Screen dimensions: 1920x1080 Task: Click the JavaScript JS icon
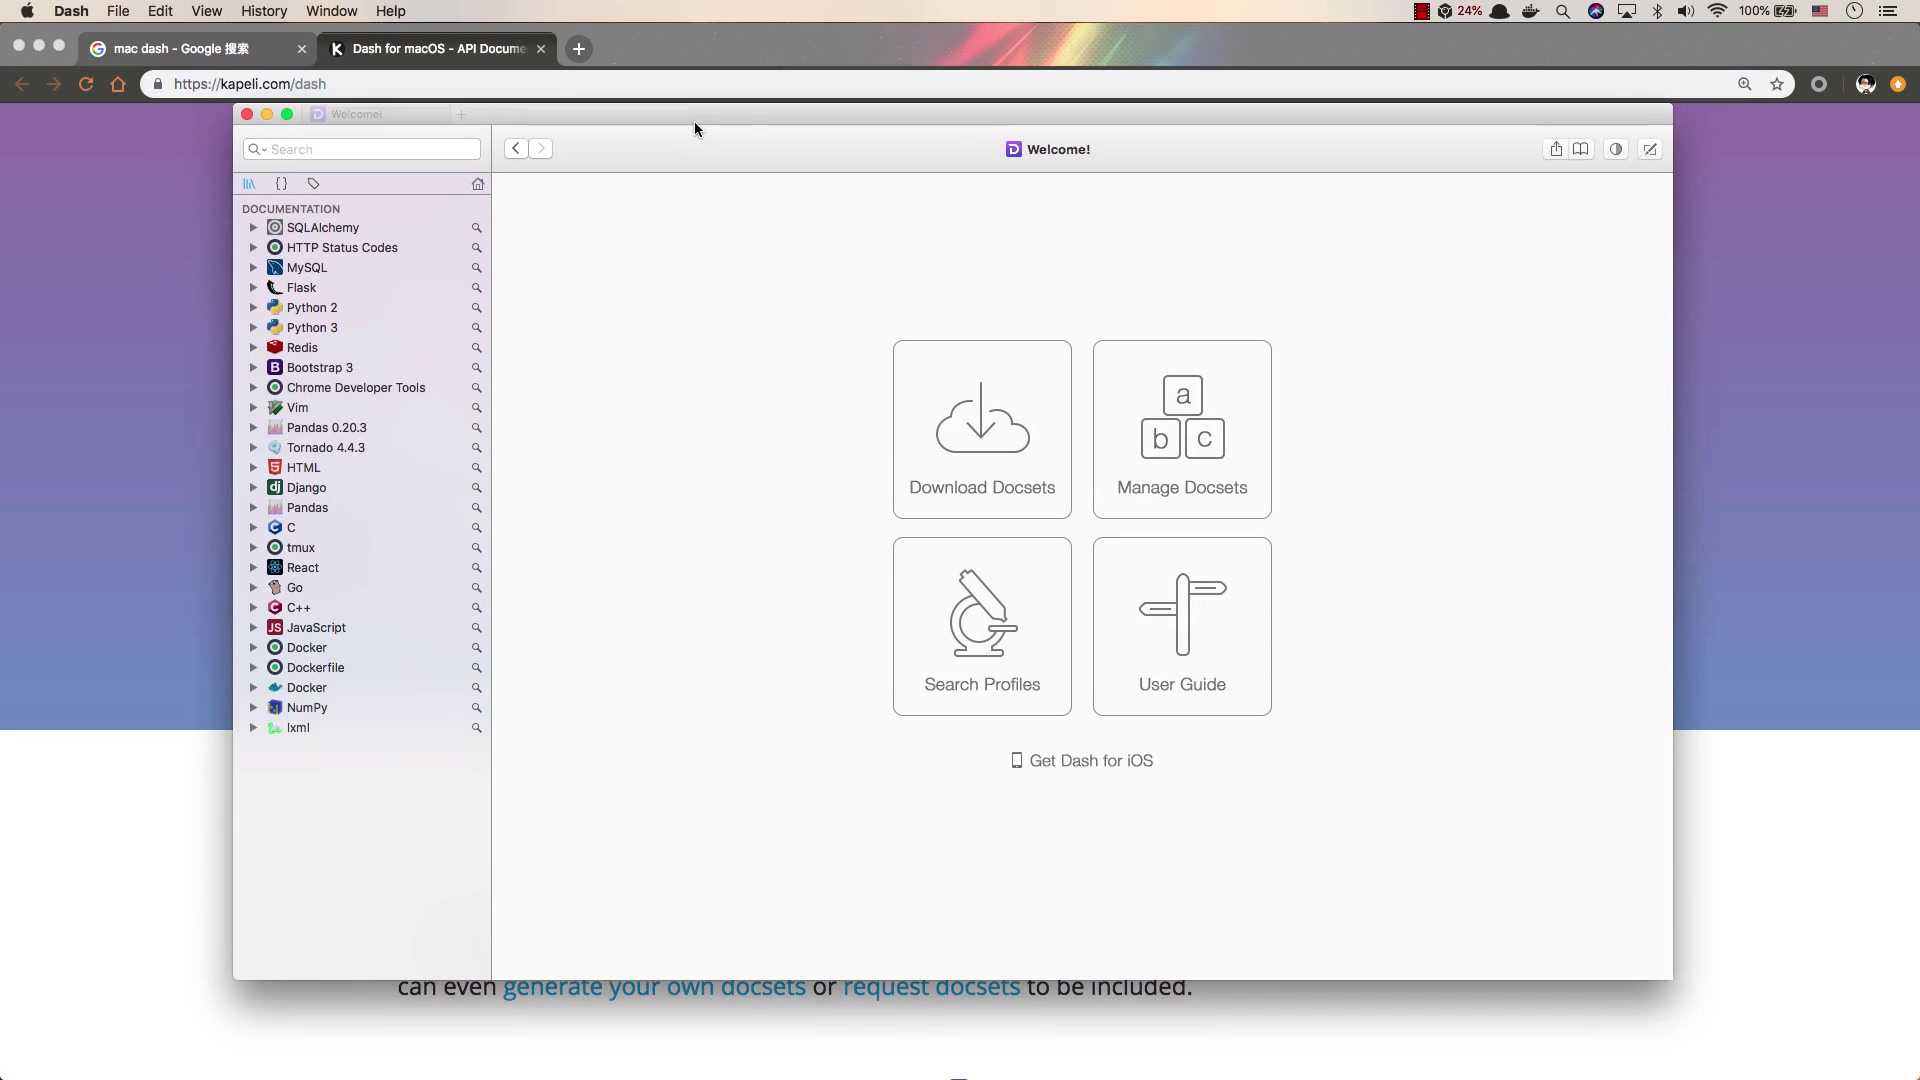(x=275, y=628)
